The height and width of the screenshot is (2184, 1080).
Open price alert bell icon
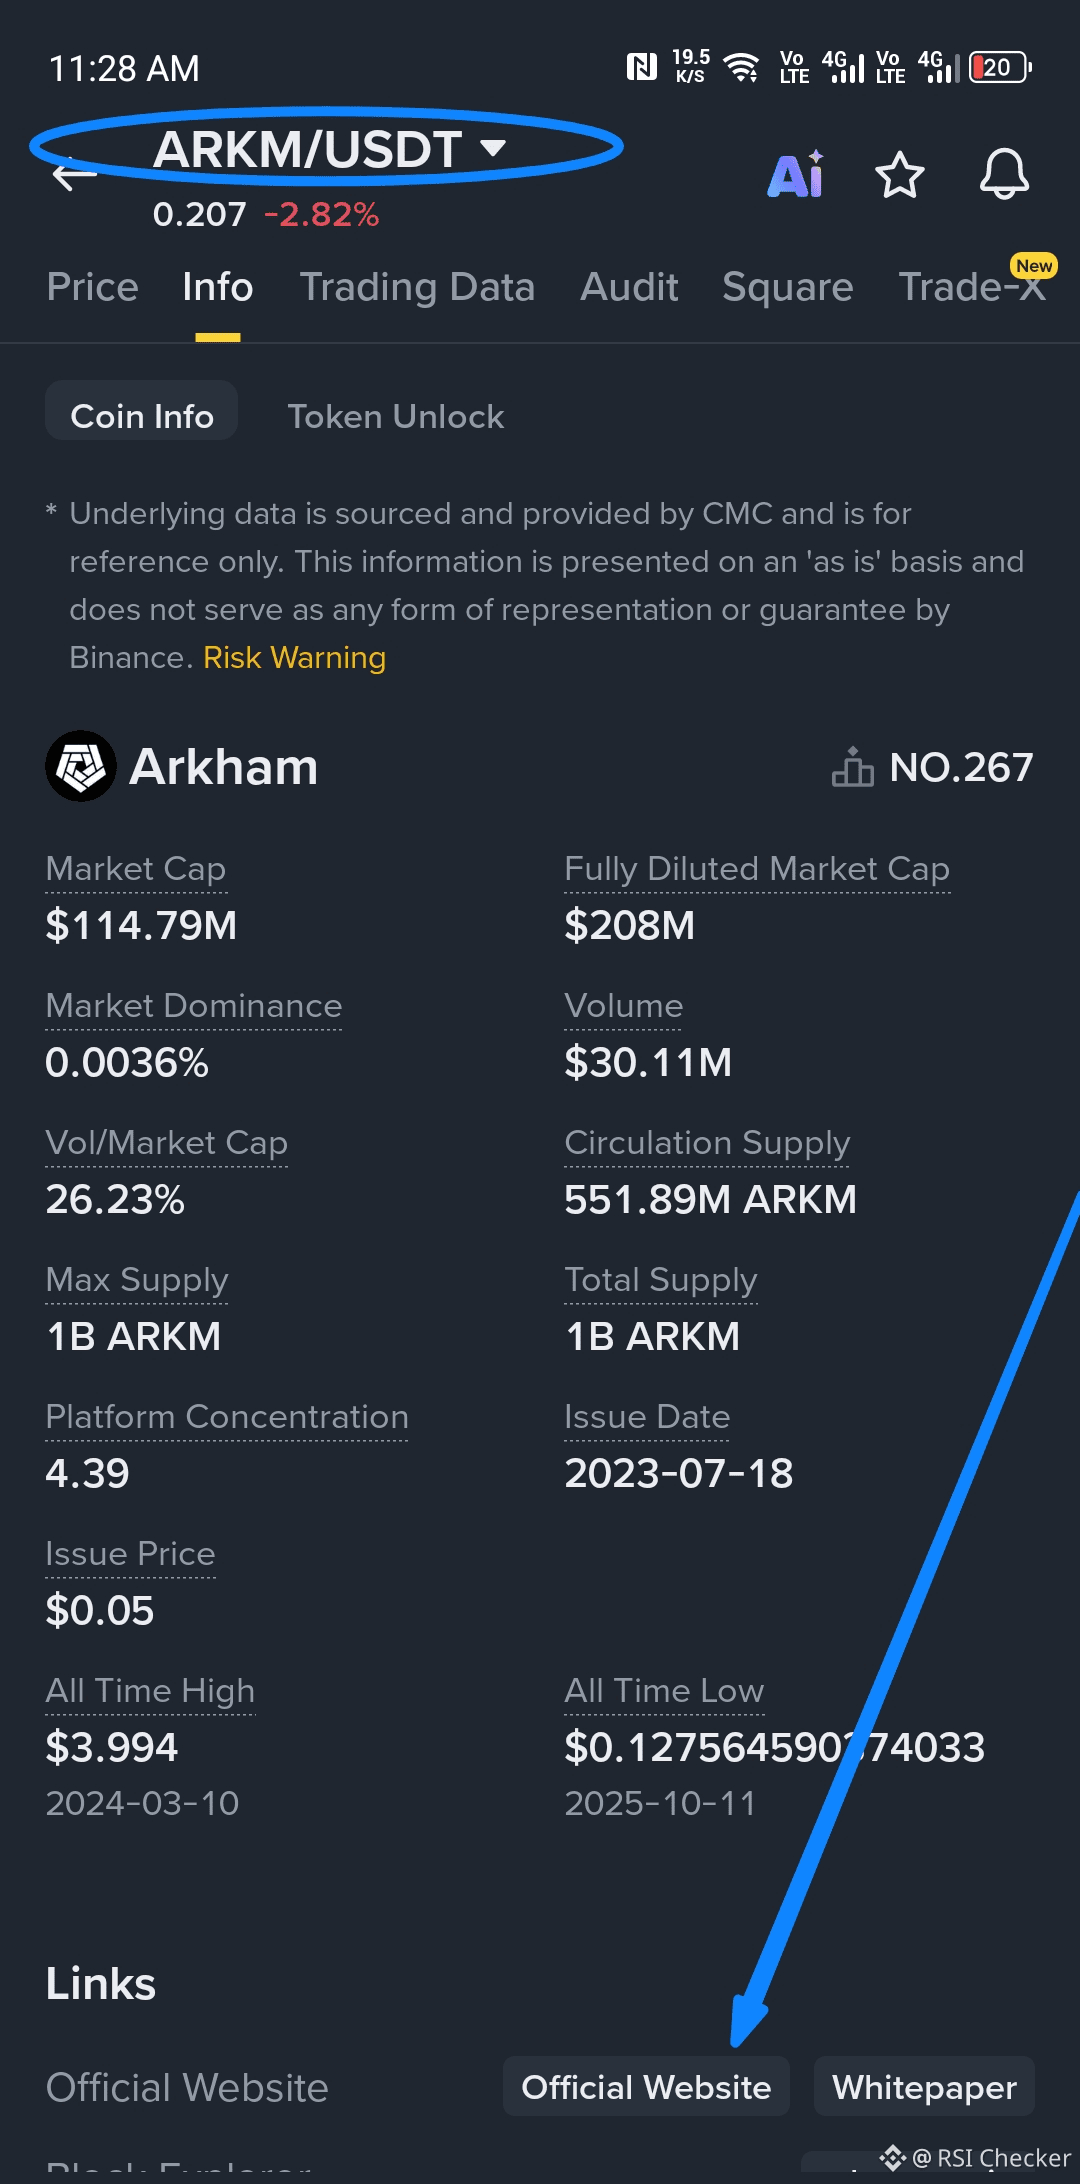[x=1003, y=175]
